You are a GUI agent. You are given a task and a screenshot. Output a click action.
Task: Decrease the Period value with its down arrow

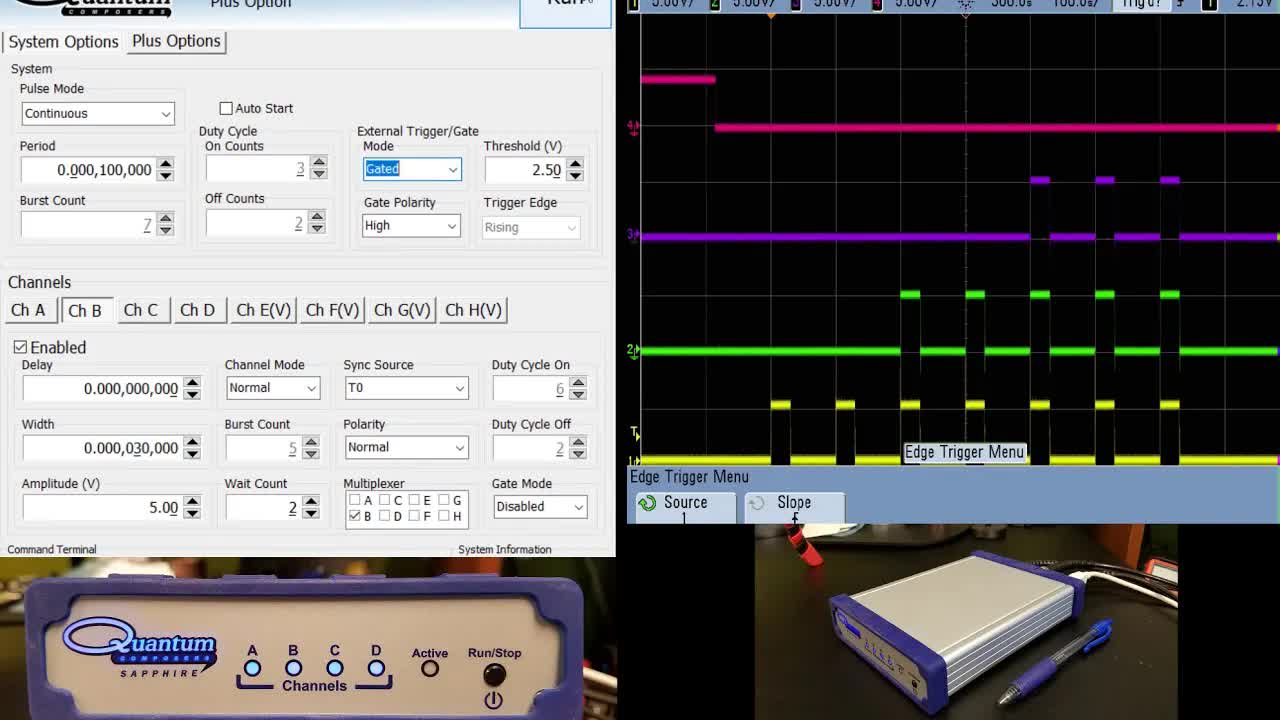(x=165, y=176)
